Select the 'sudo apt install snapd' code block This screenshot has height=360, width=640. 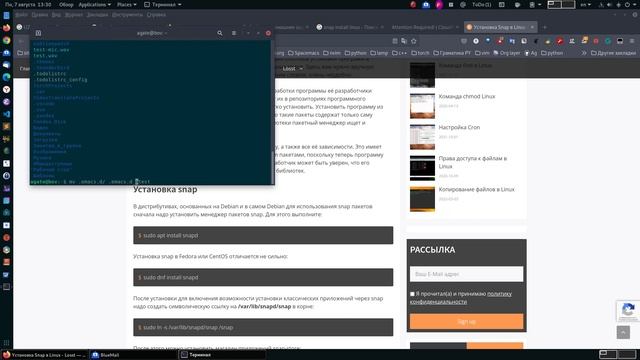(x=263, y=235)
